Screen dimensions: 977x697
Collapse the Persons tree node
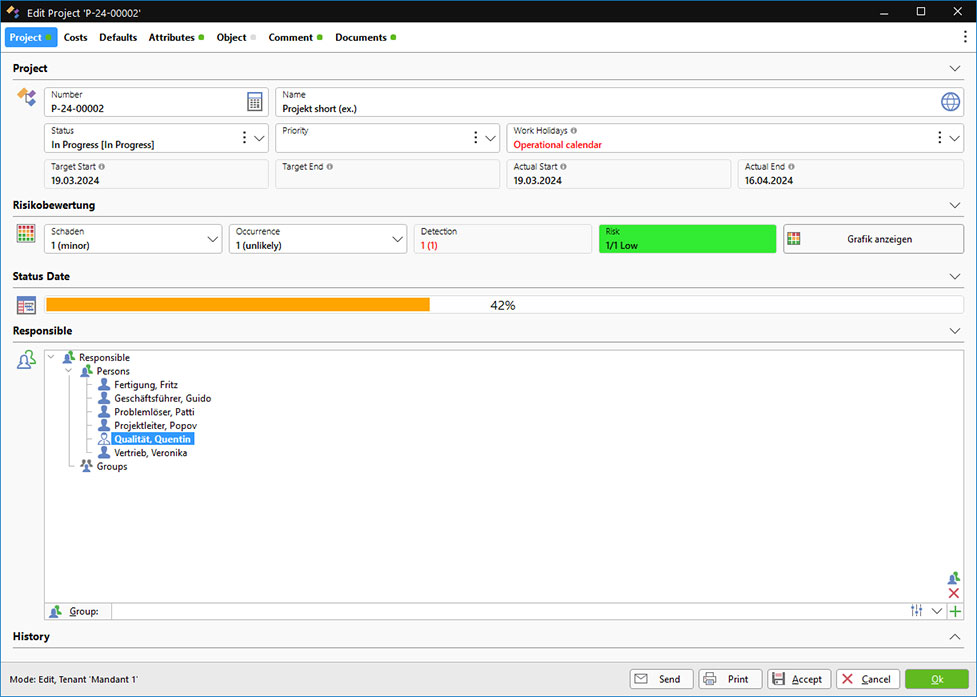pos(69,371)
